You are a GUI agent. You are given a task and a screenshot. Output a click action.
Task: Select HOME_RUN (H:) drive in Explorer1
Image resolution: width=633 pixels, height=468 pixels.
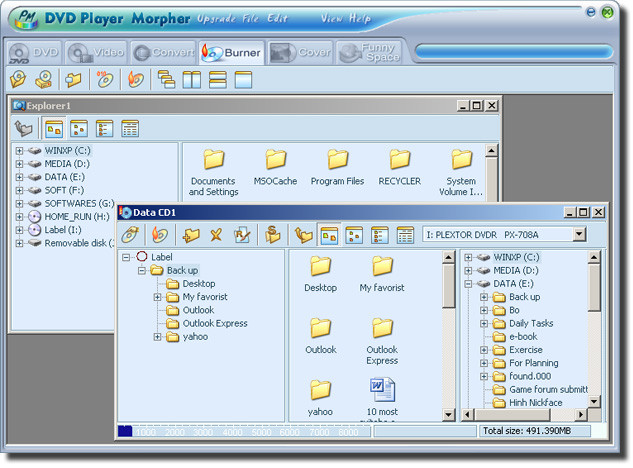click(x=77, y=217)
